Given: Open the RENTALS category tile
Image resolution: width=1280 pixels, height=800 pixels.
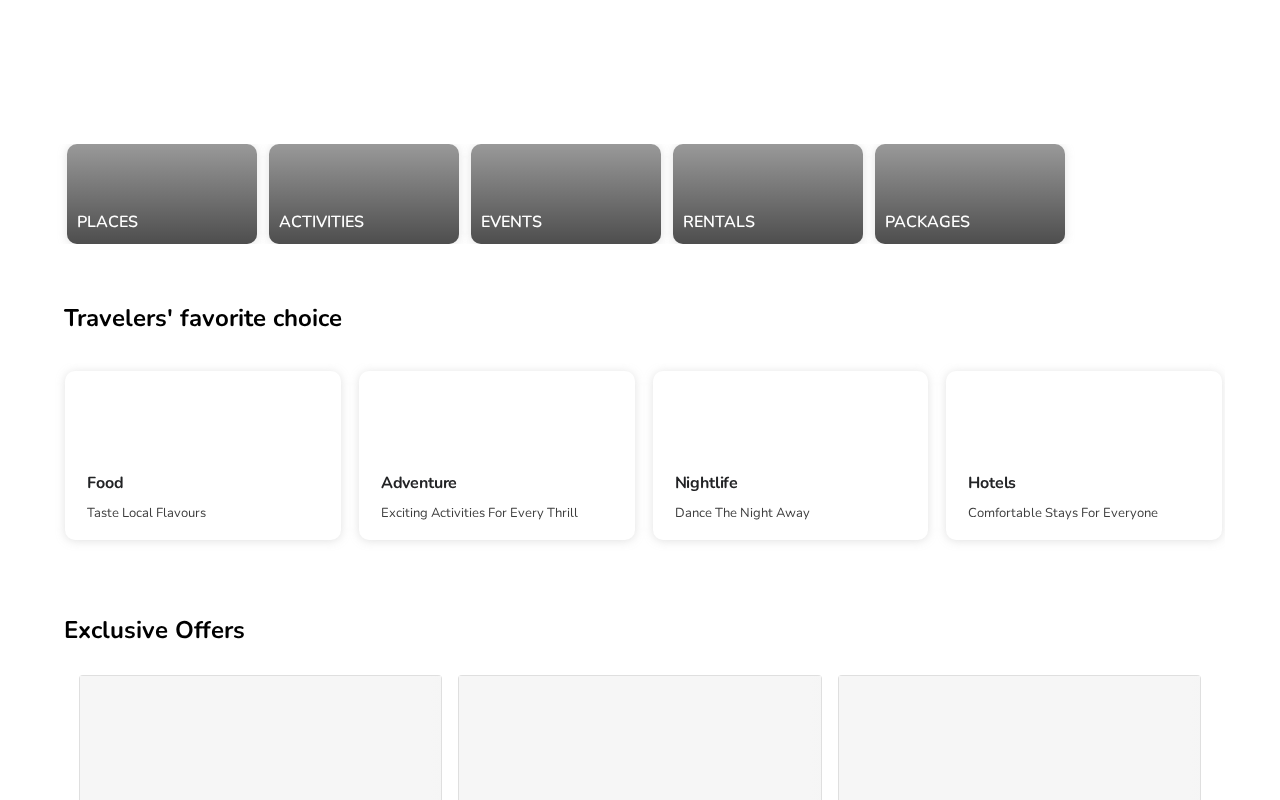Looking at the screenshot, I should [768, 194].
